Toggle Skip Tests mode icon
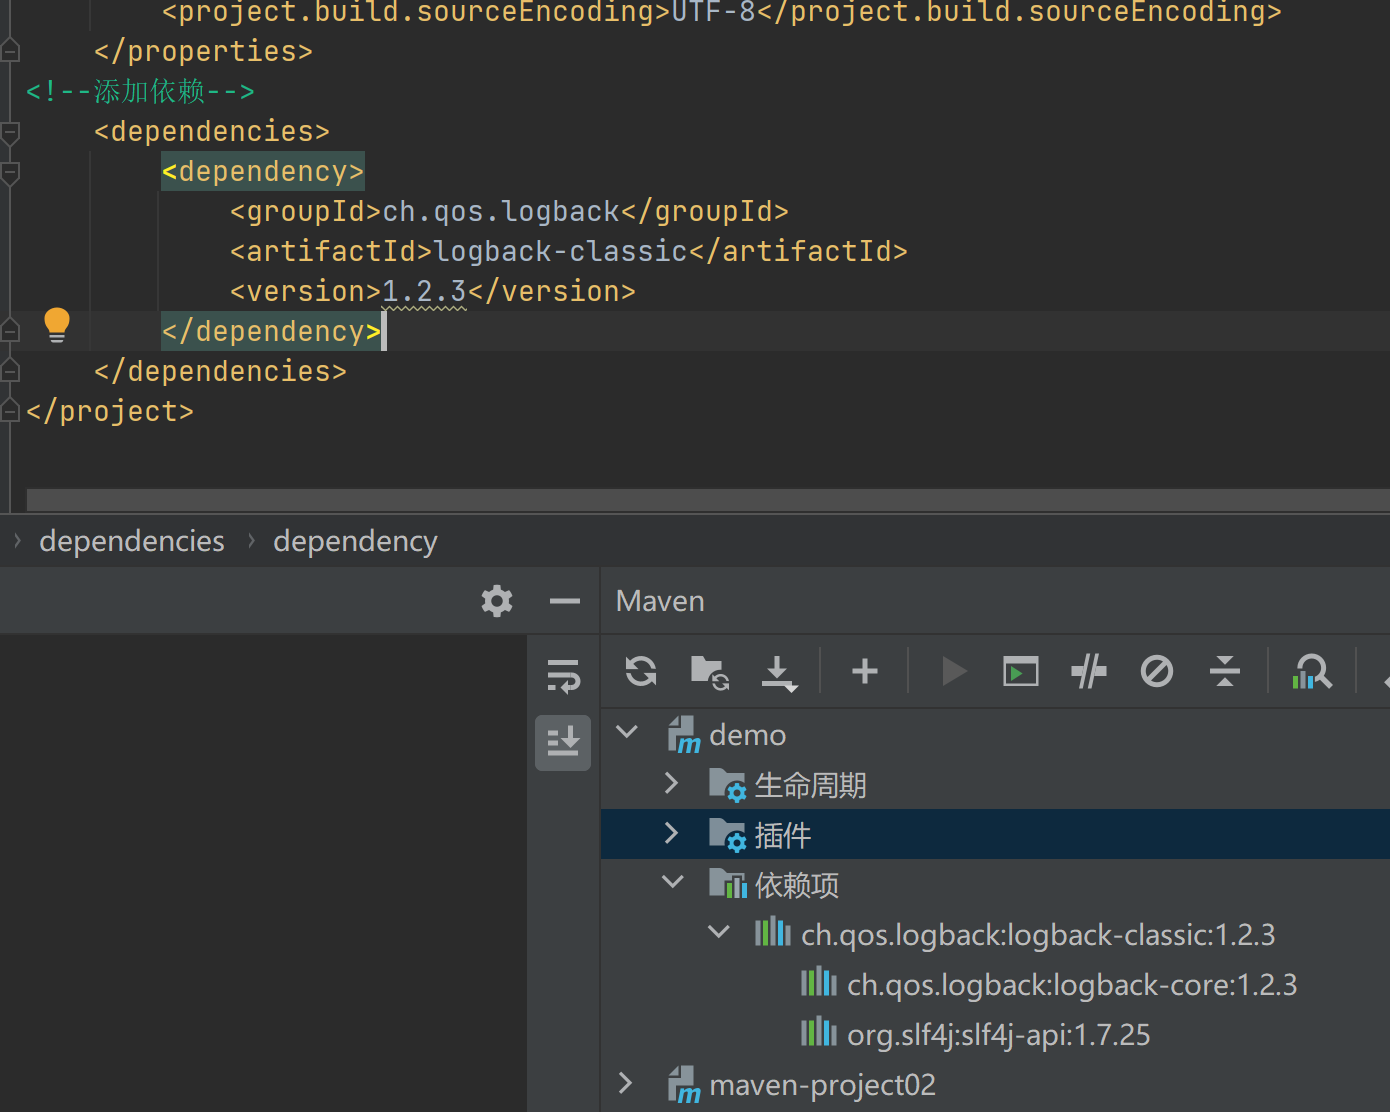The image size is (1390, 1112). 1157,671
